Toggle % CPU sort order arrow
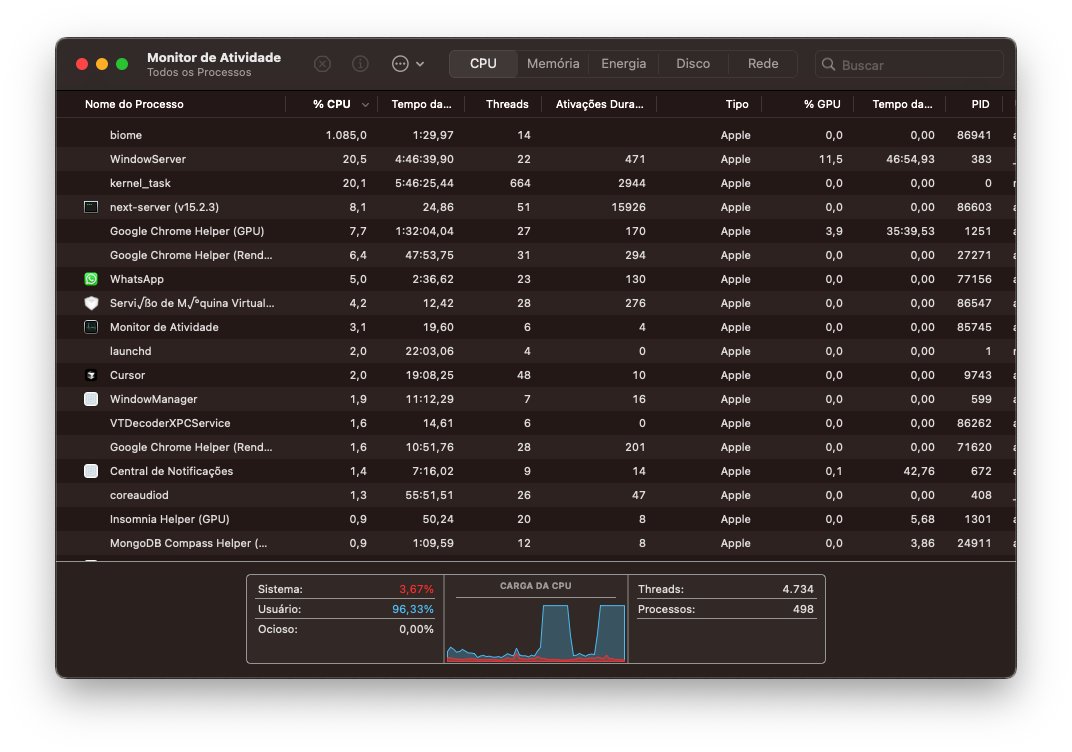1072x752 pixels. pyautogui.click(x=365, y=105)
